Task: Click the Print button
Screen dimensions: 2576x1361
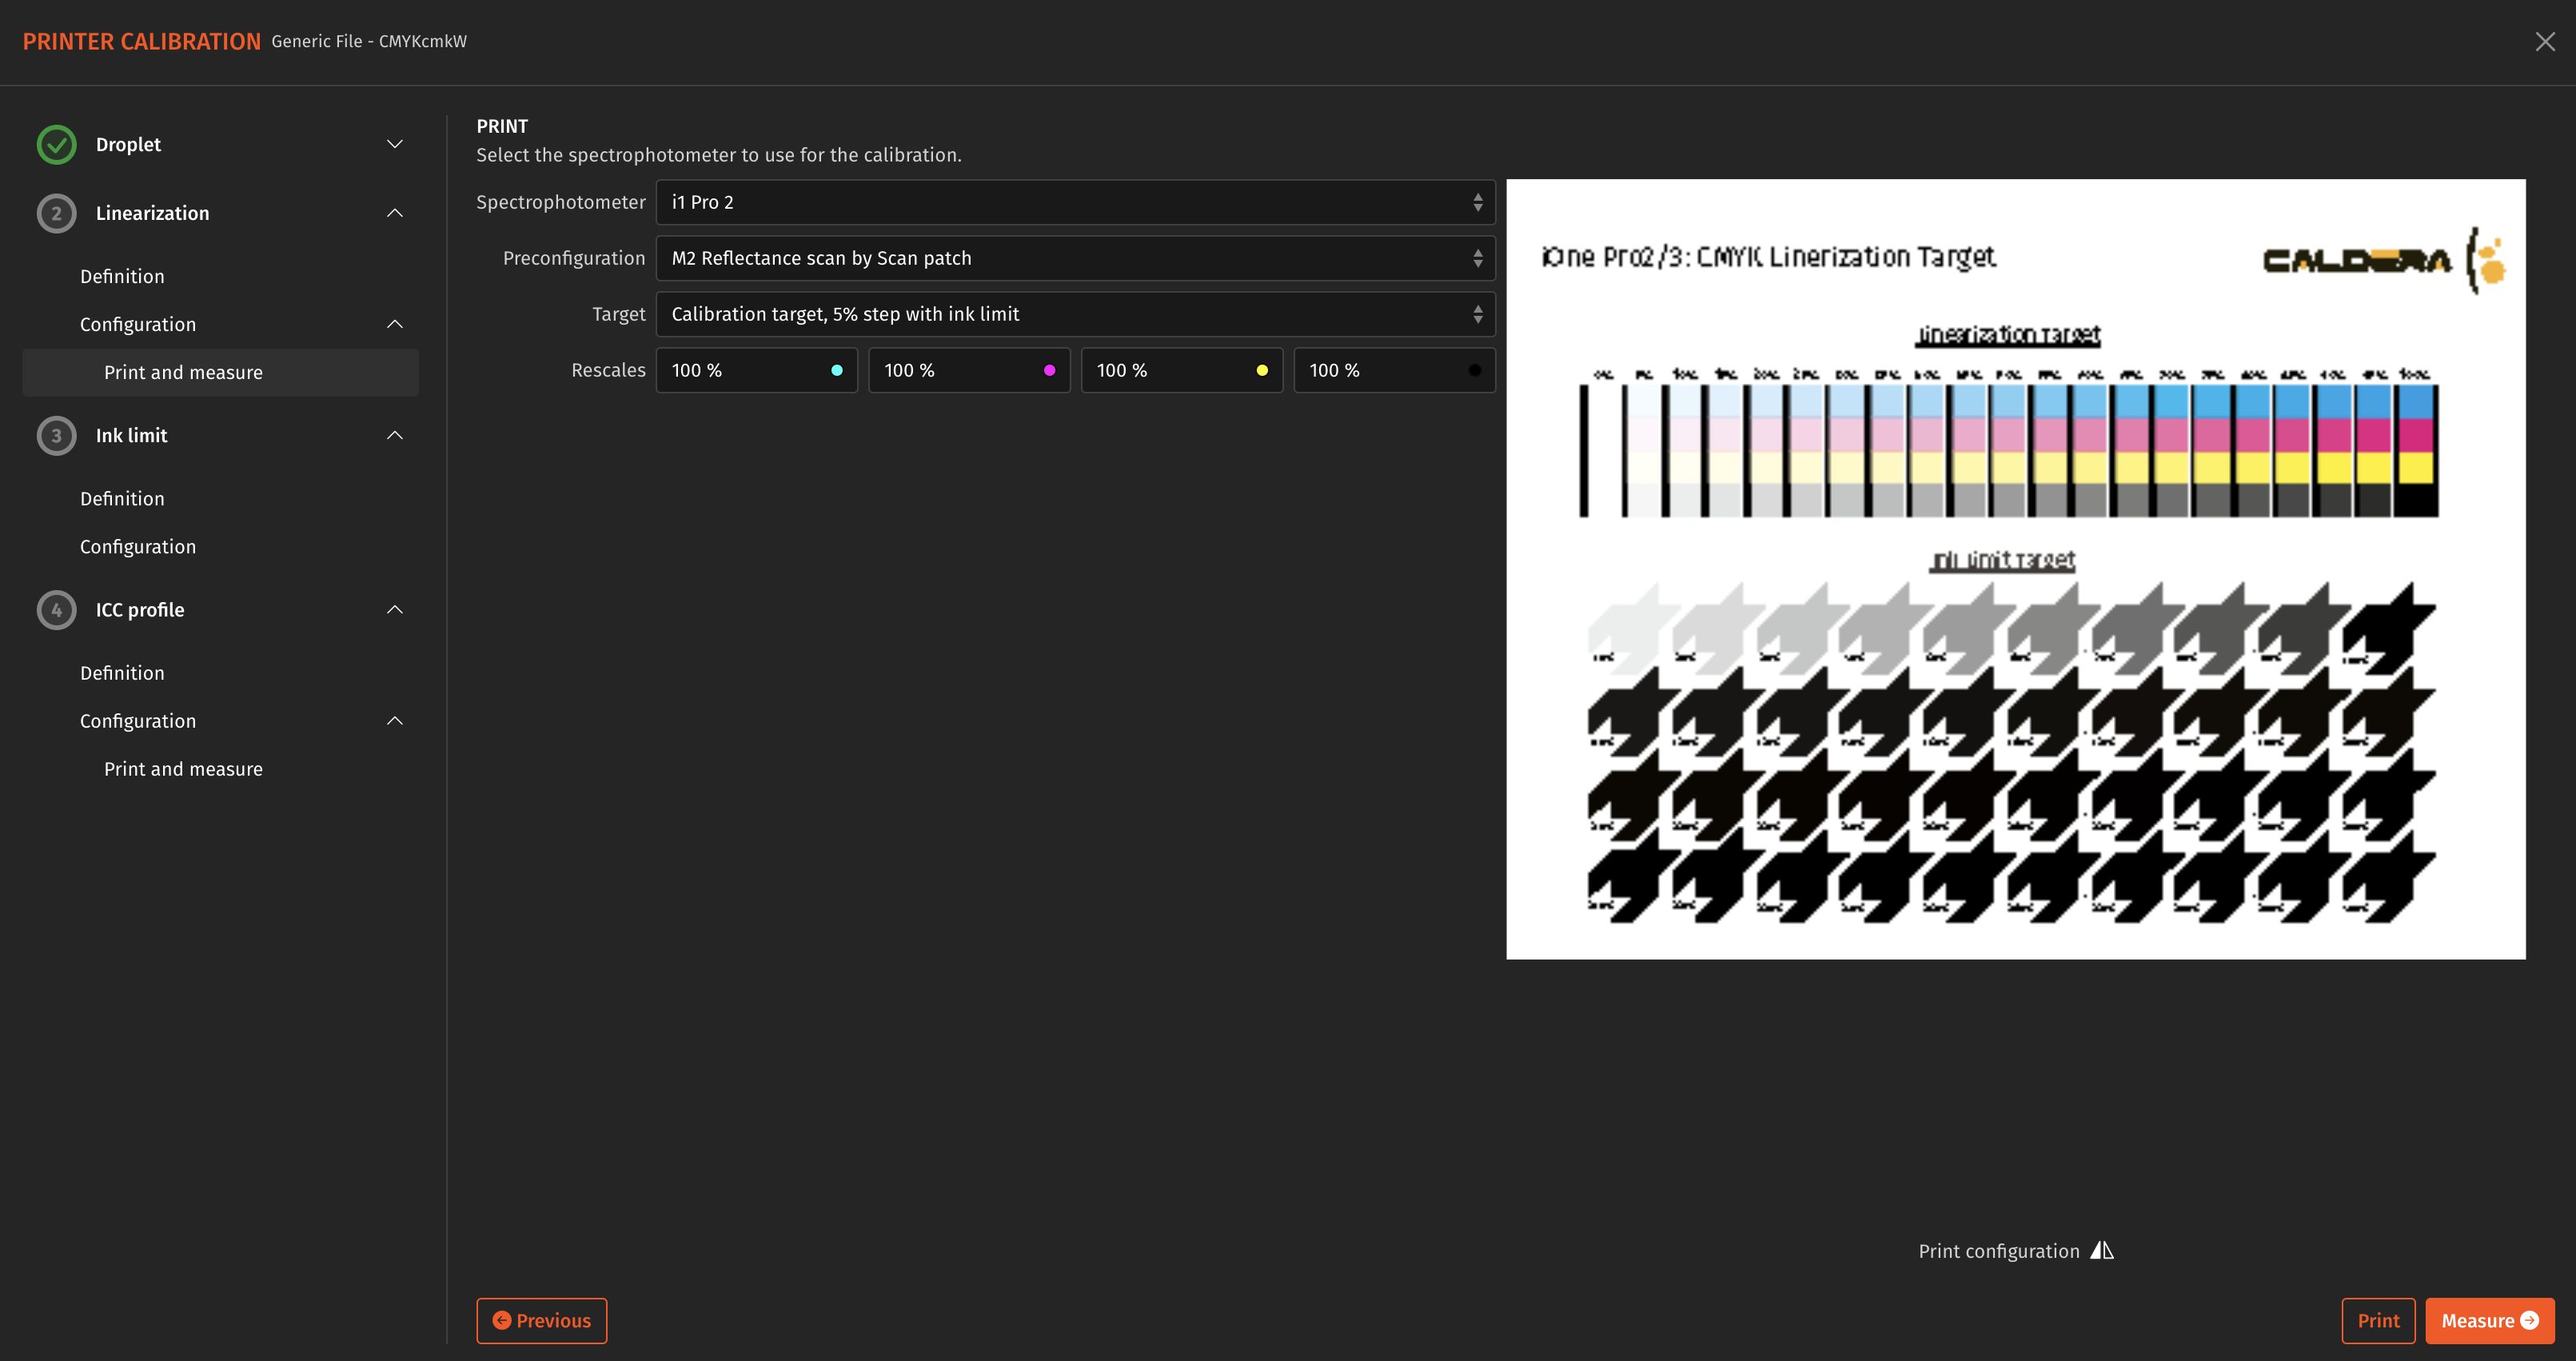Action: point(2377,1320)
